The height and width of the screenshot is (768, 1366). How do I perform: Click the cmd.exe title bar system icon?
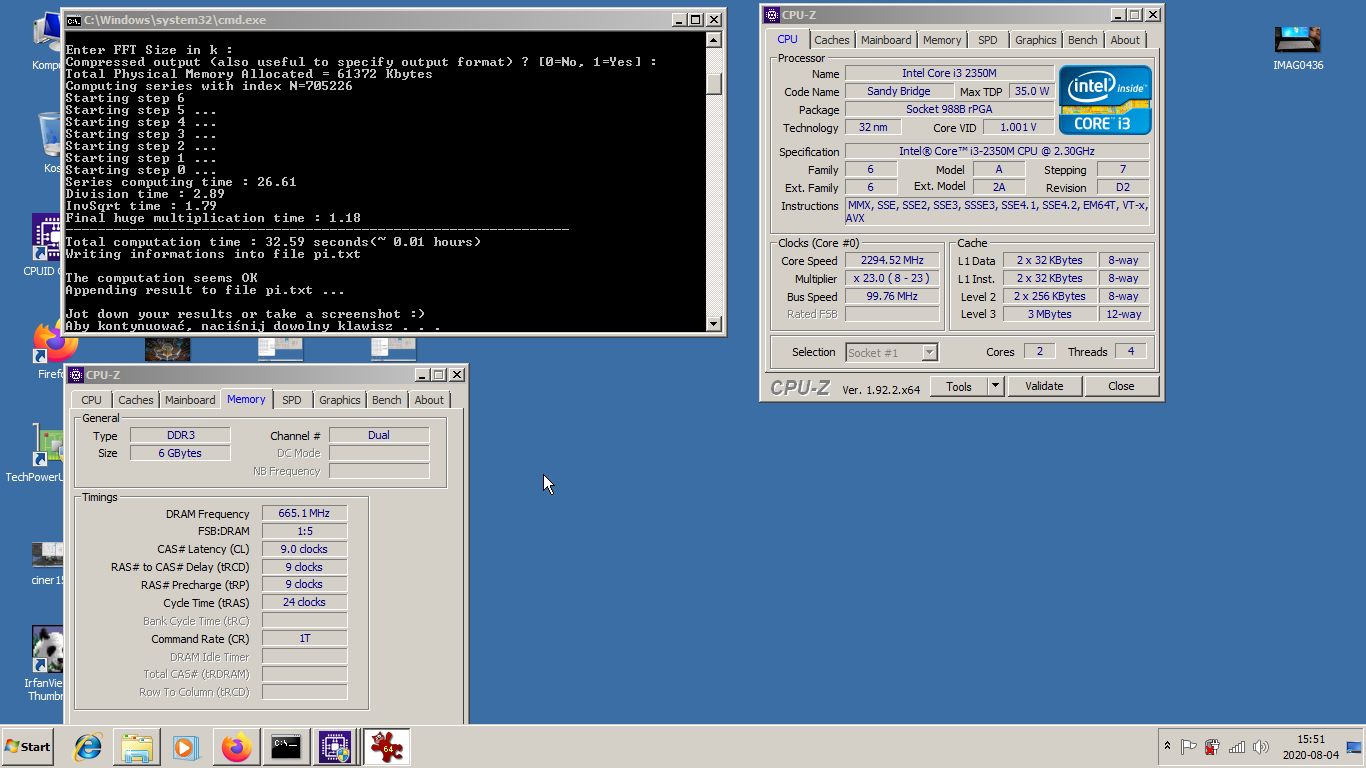[73, 19]
